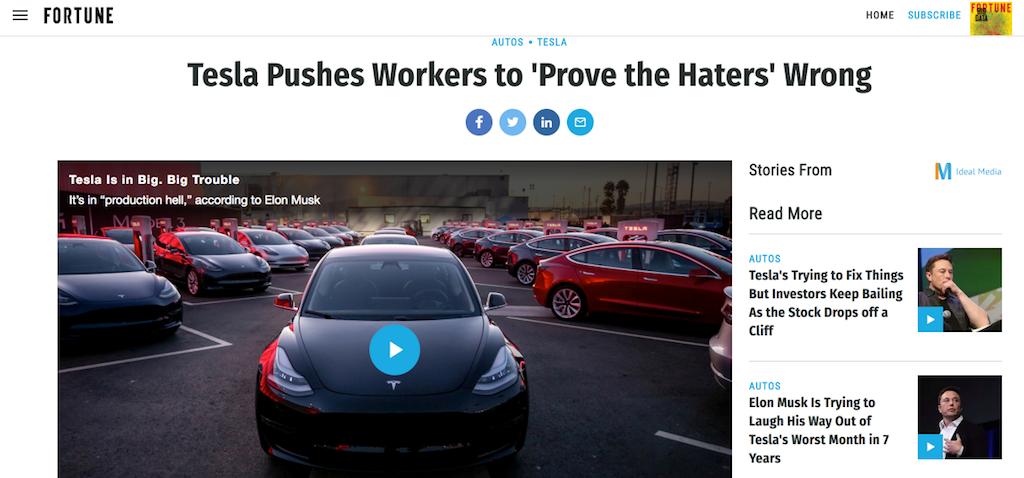Viewport: 1024px width, 478px height.
Task: Share article on Twitter
Action: click(513, 122)
